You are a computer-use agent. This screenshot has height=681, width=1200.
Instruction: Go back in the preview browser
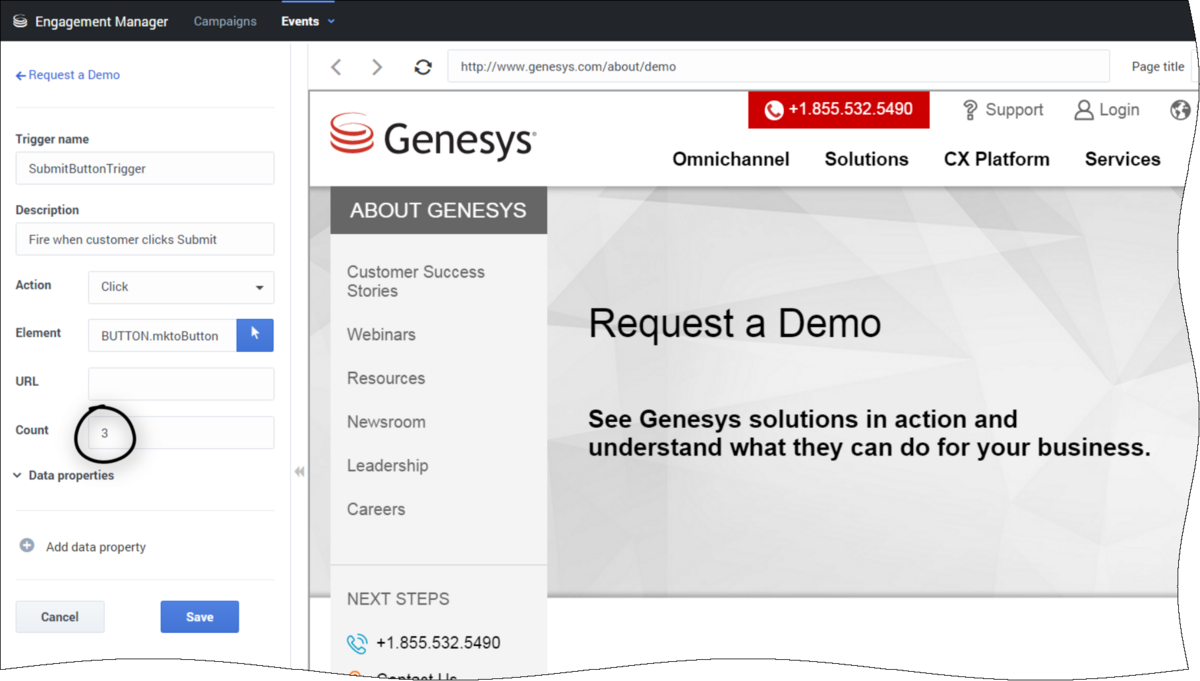(x=336, y=67)
